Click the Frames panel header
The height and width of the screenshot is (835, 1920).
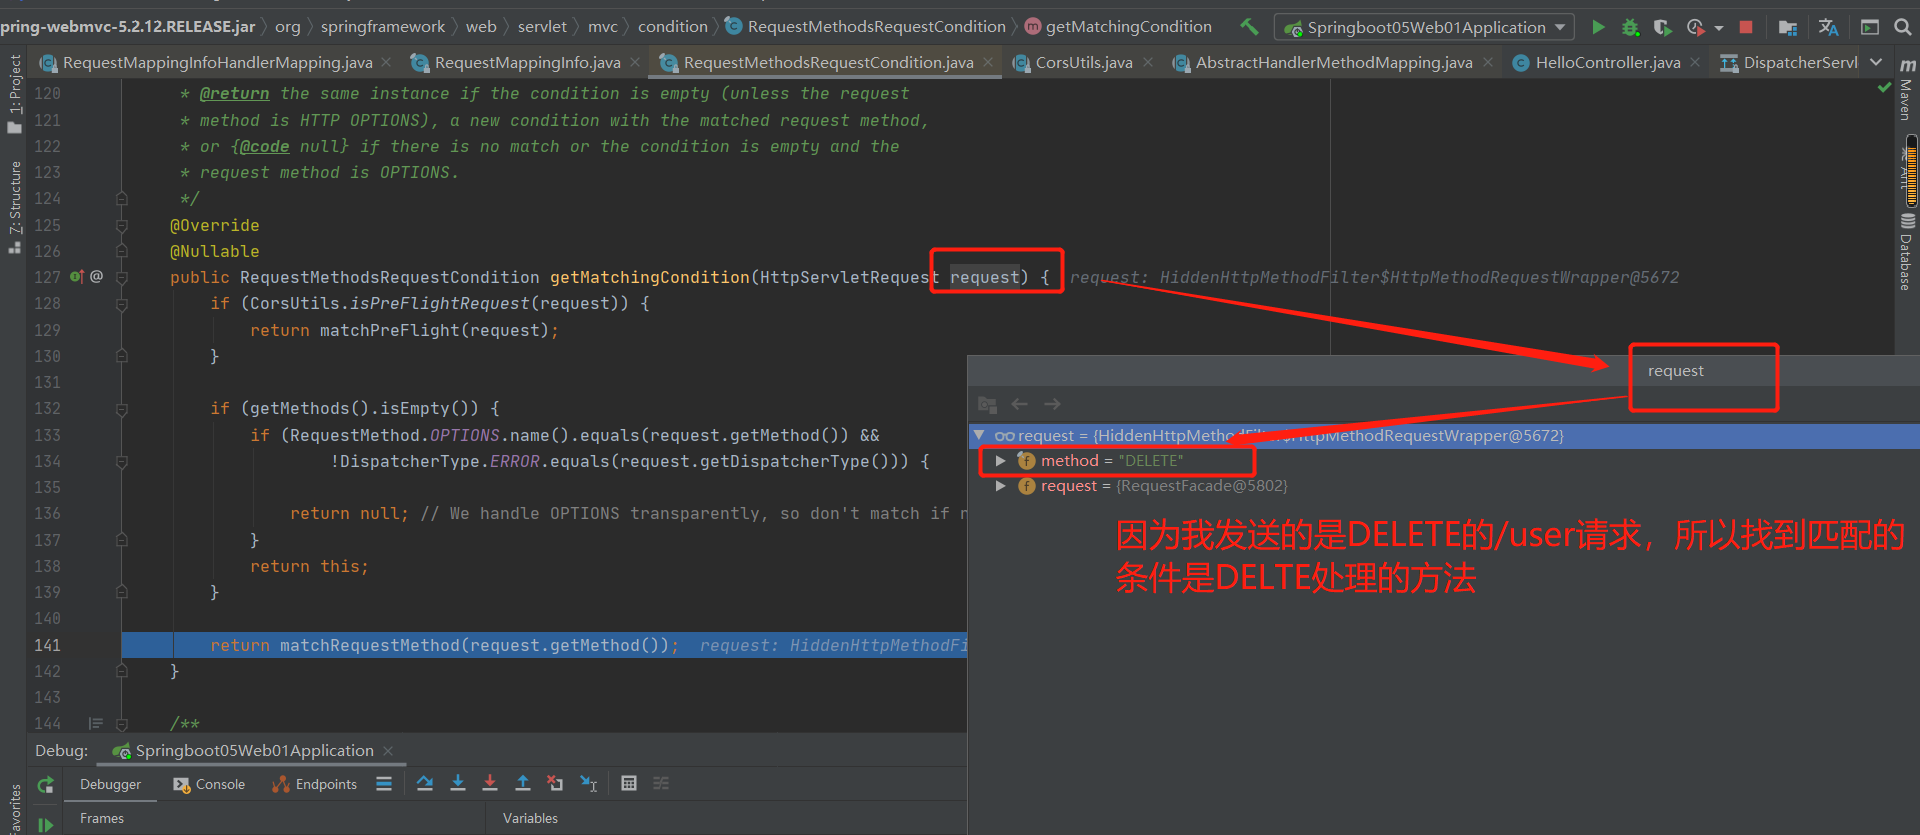(x=102, y=818)
